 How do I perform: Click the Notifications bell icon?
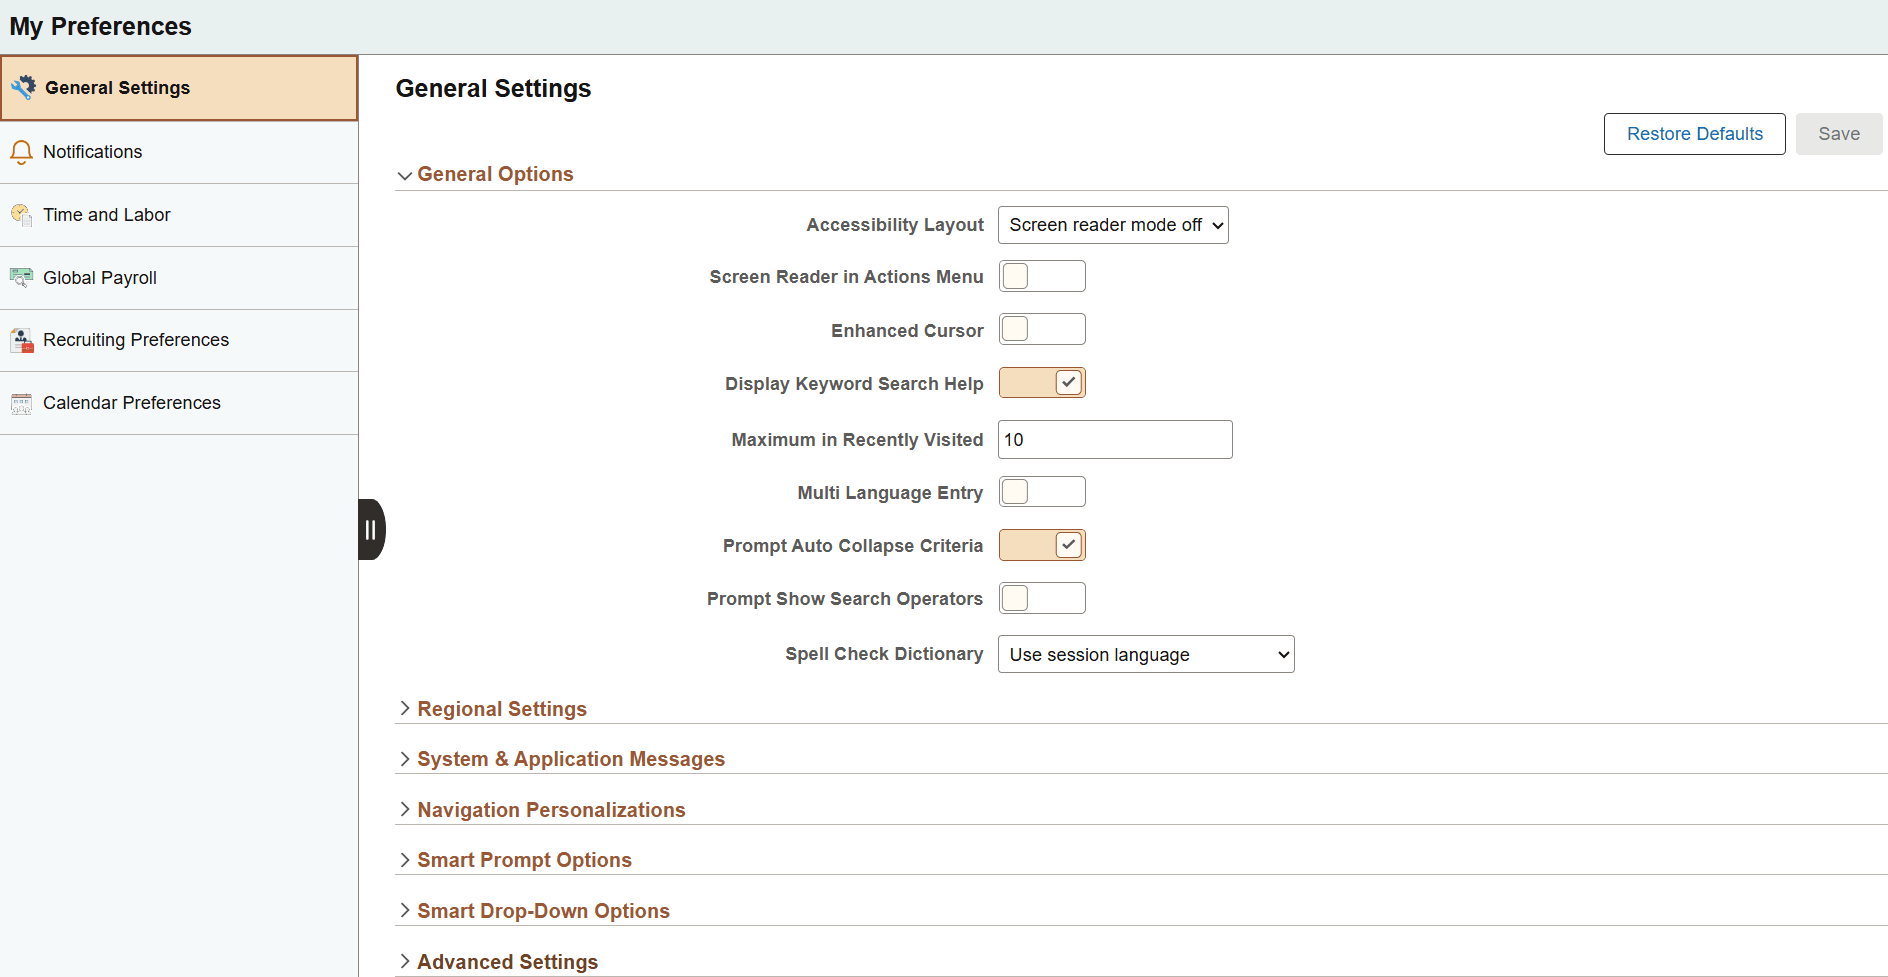pos(21,152)
